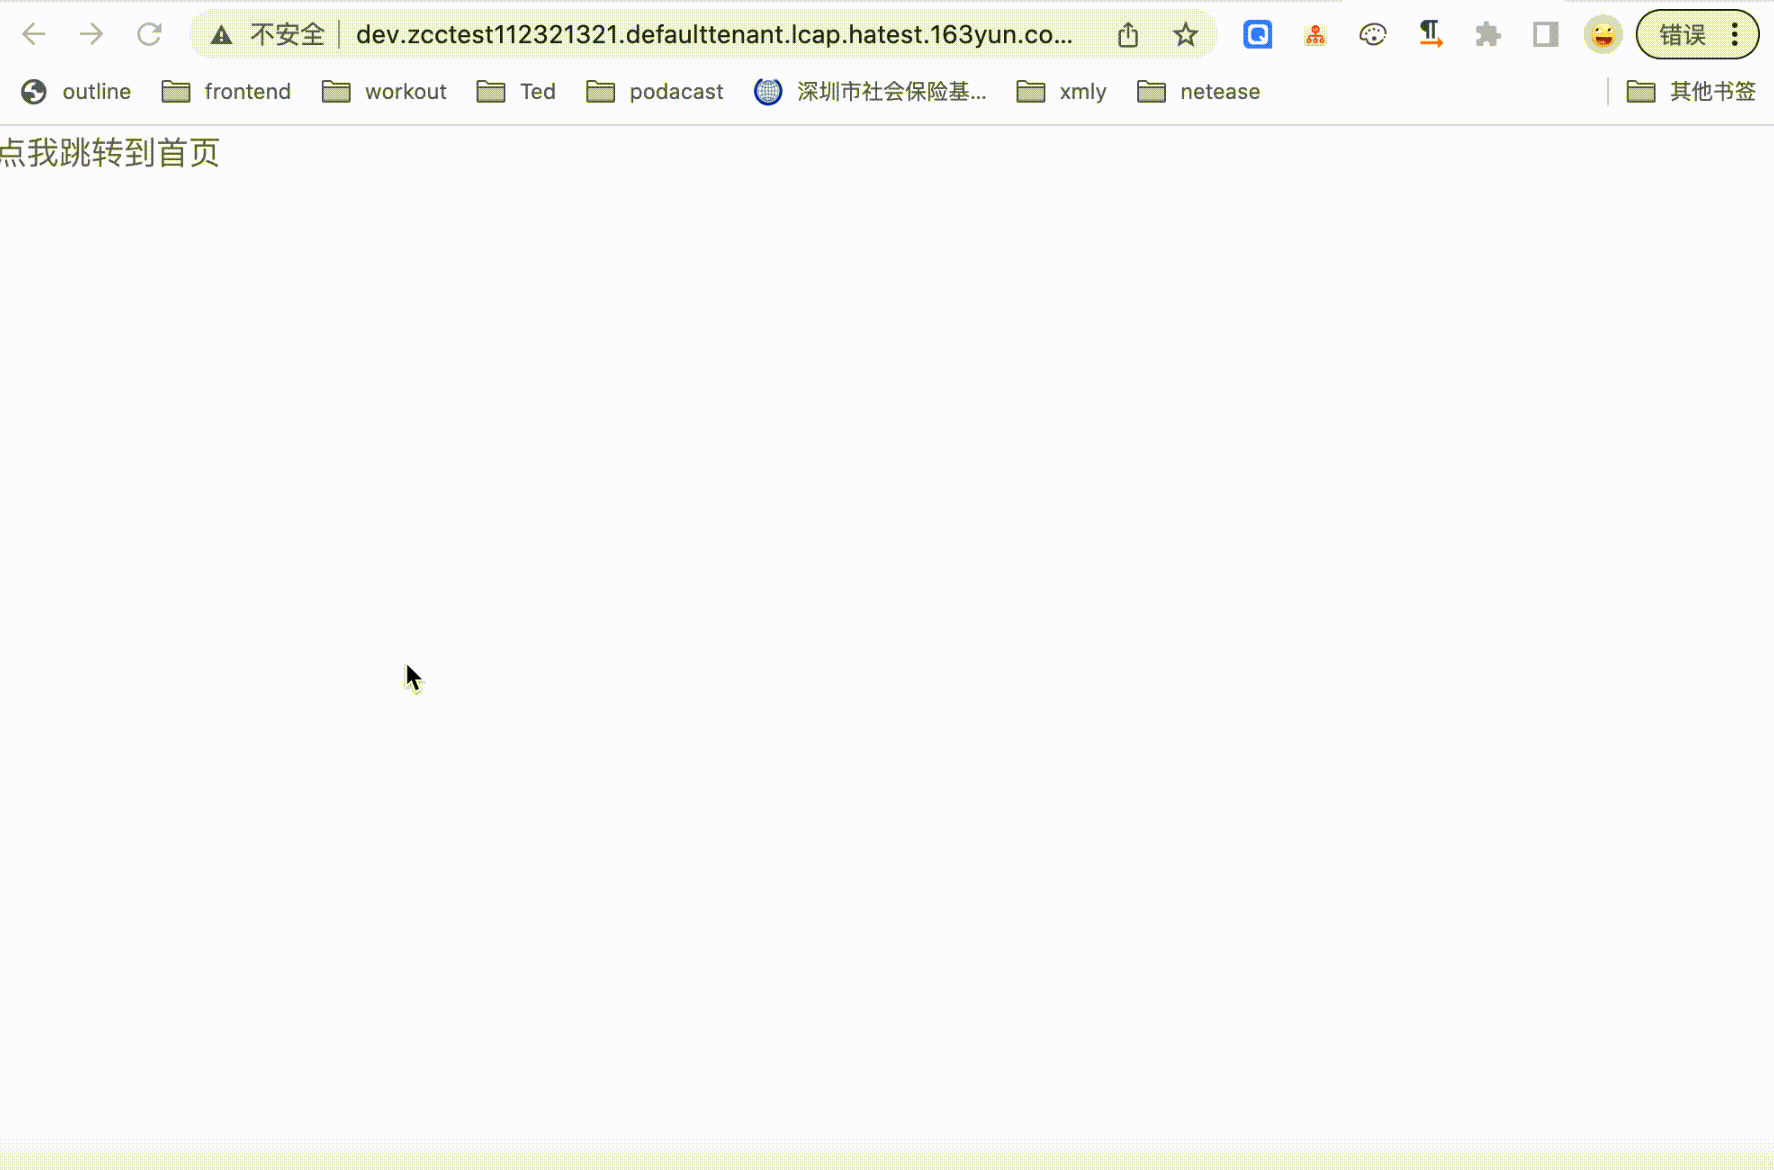Image resolution: width=1774 pixels, height=1170 pixels.
Task: Open the podacast bookmarks folder
Action: 655,92
